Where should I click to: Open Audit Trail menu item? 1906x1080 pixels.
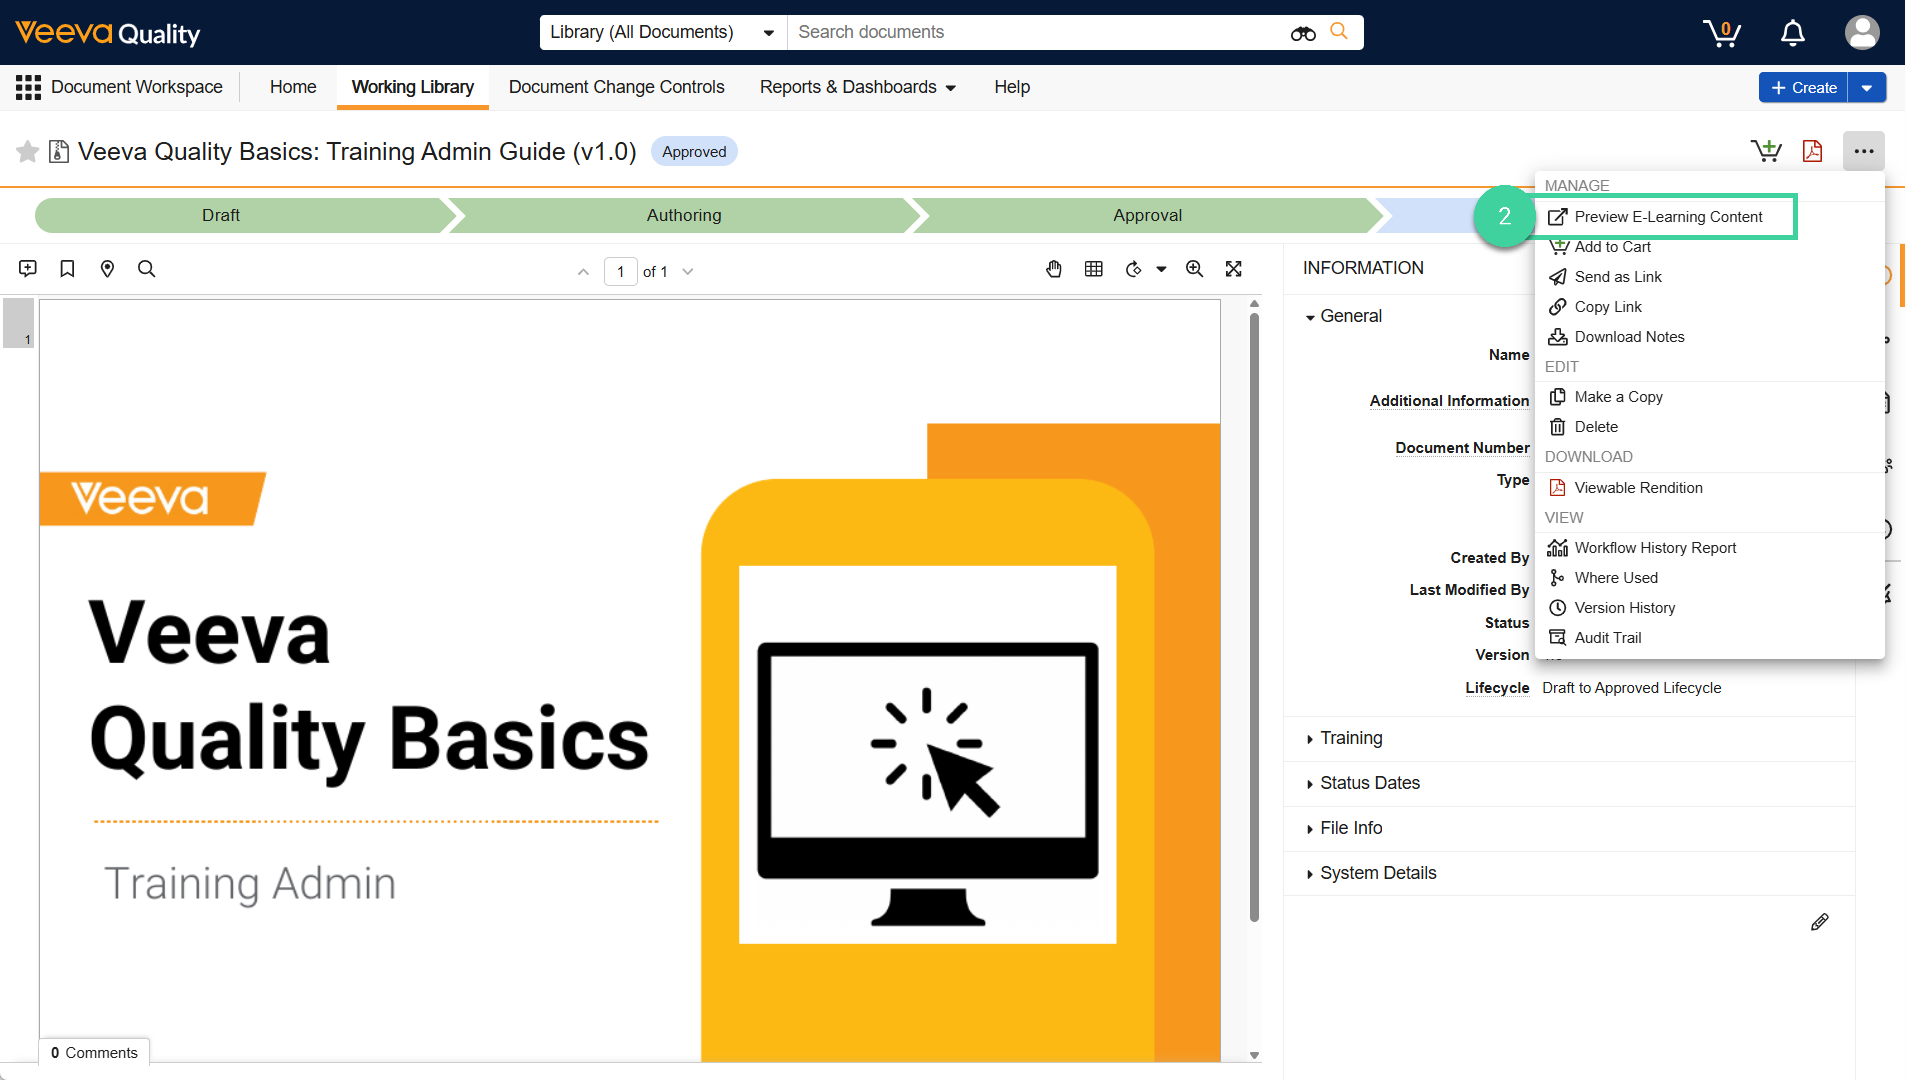click(x=1710, y=638)
